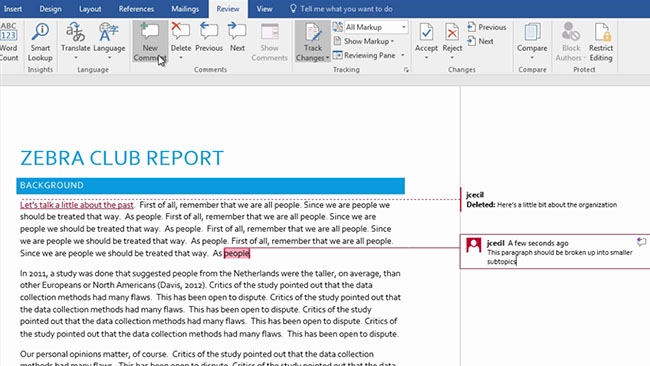Expand Reviewing Pane dropdown arrow
Viewport: 650px width, 366px height.
(403, 55)
